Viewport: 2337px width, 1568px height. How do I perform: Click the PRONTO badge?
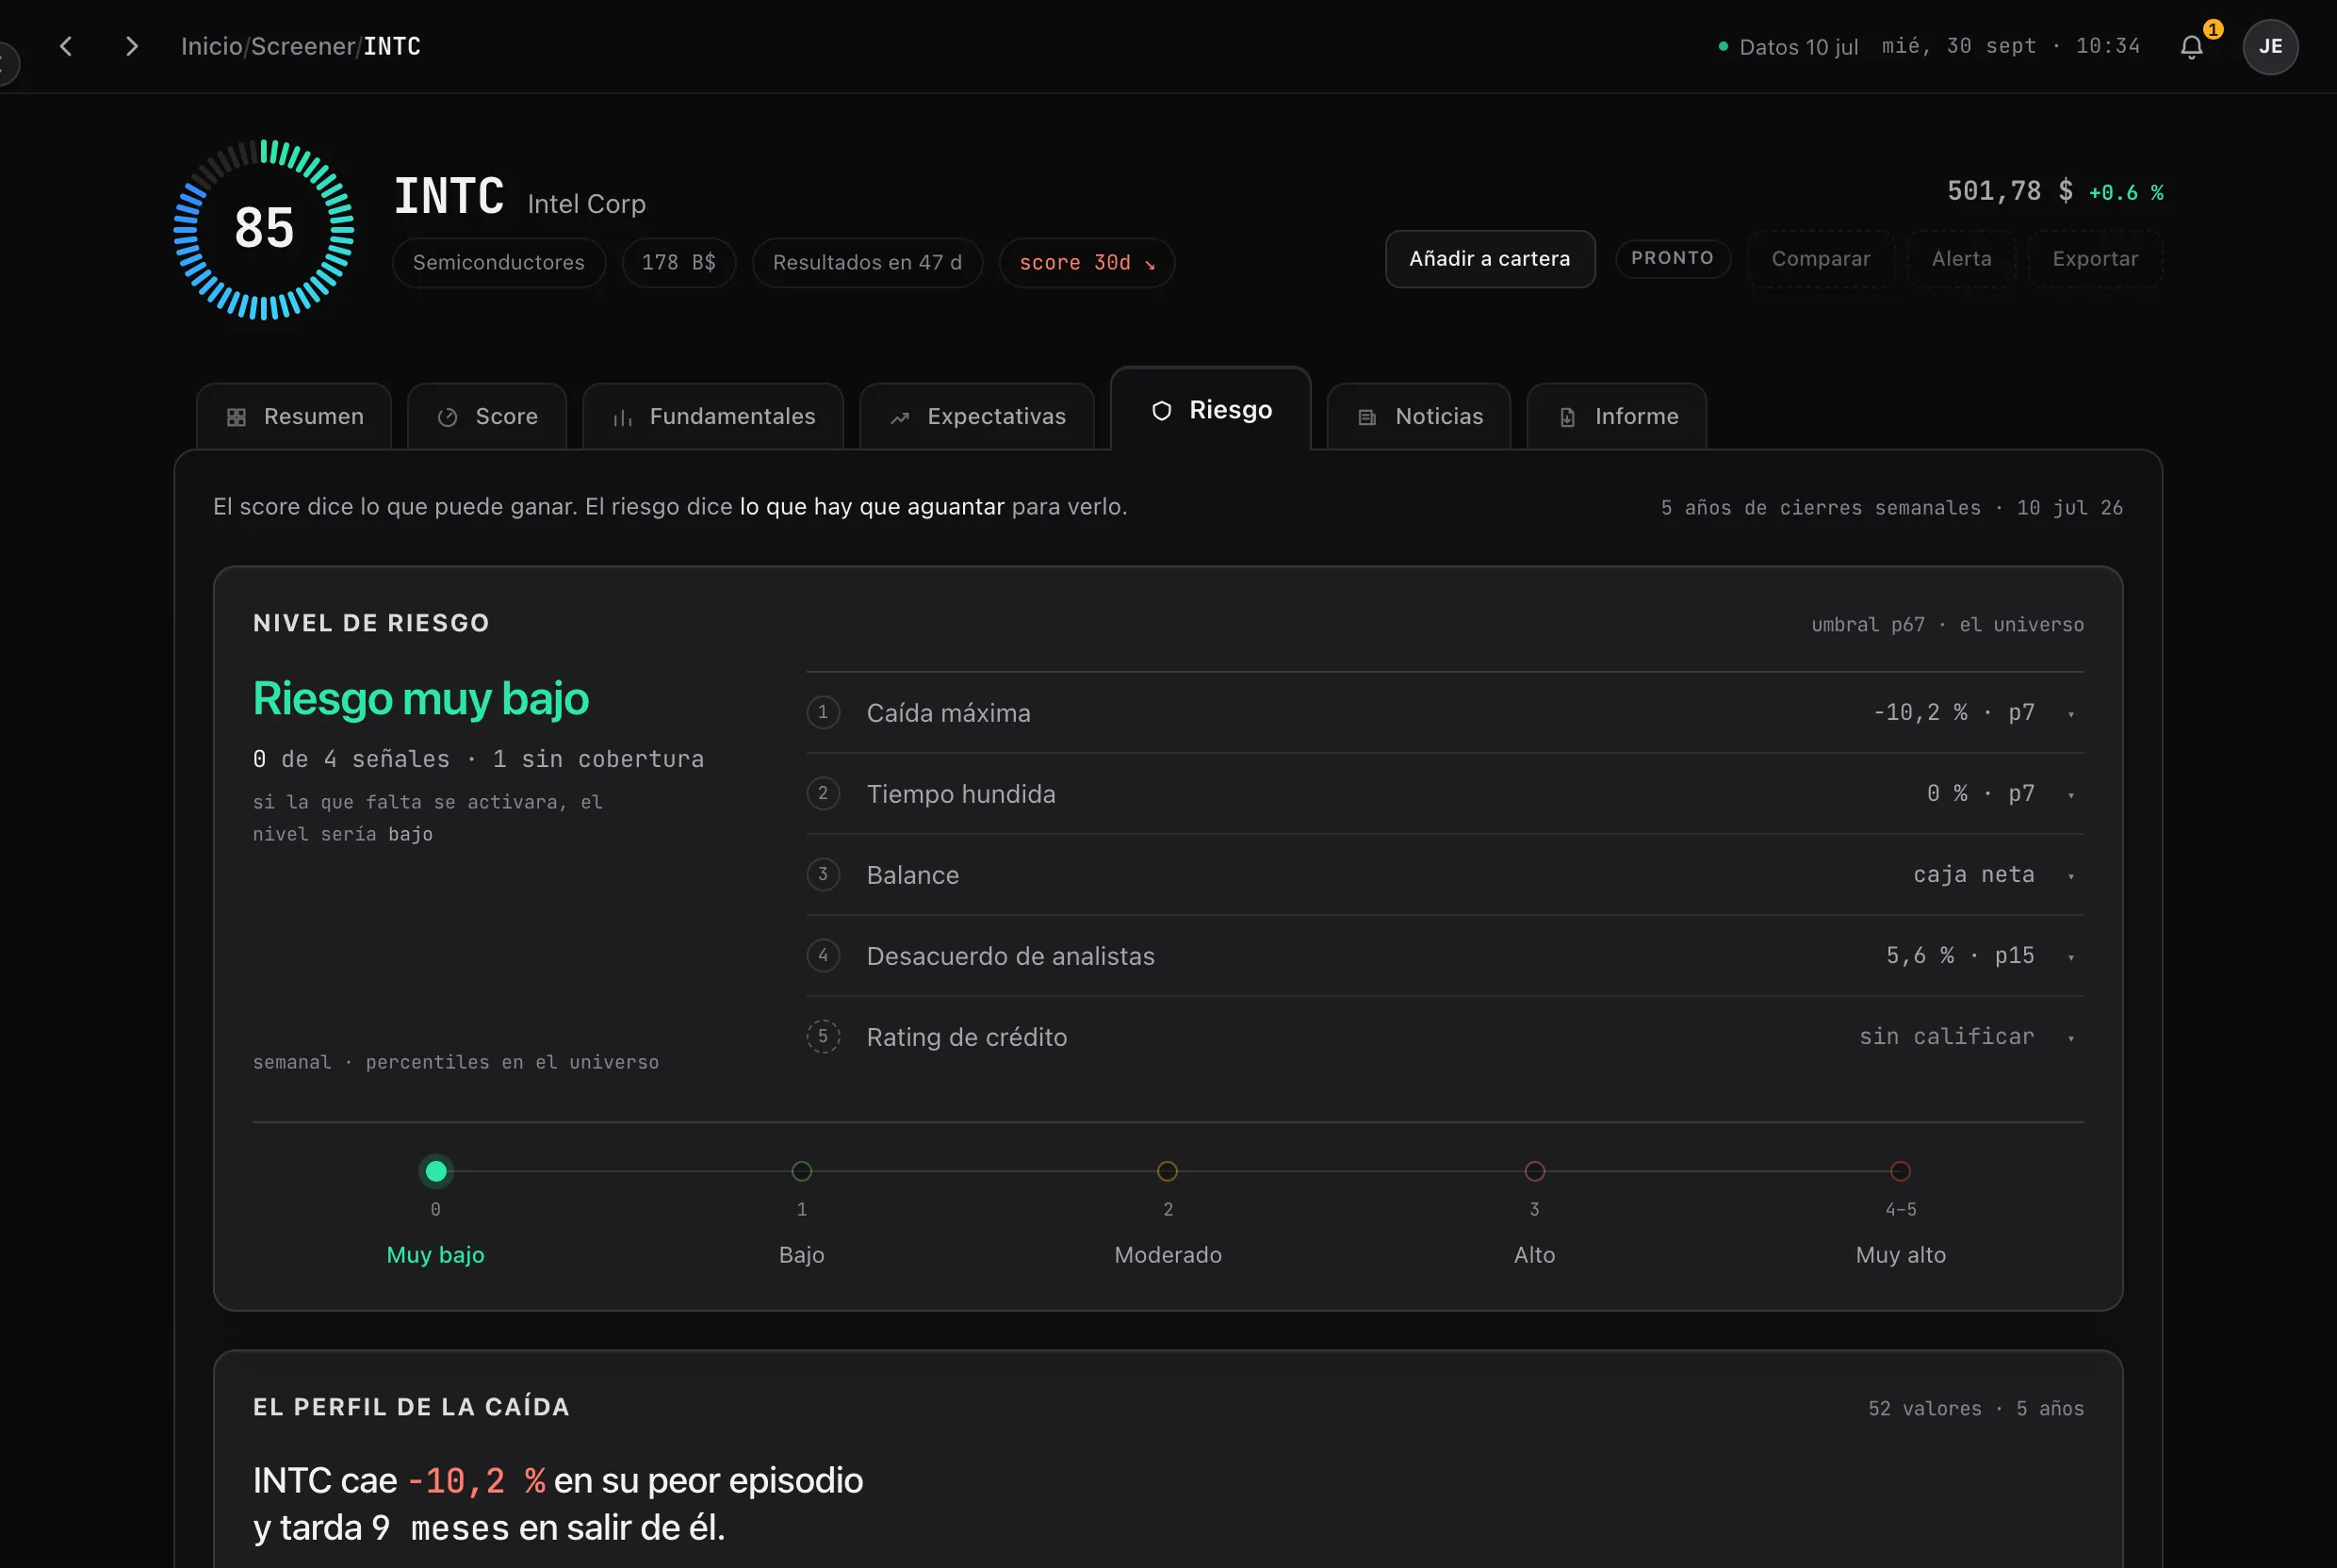coord(1673,258)
